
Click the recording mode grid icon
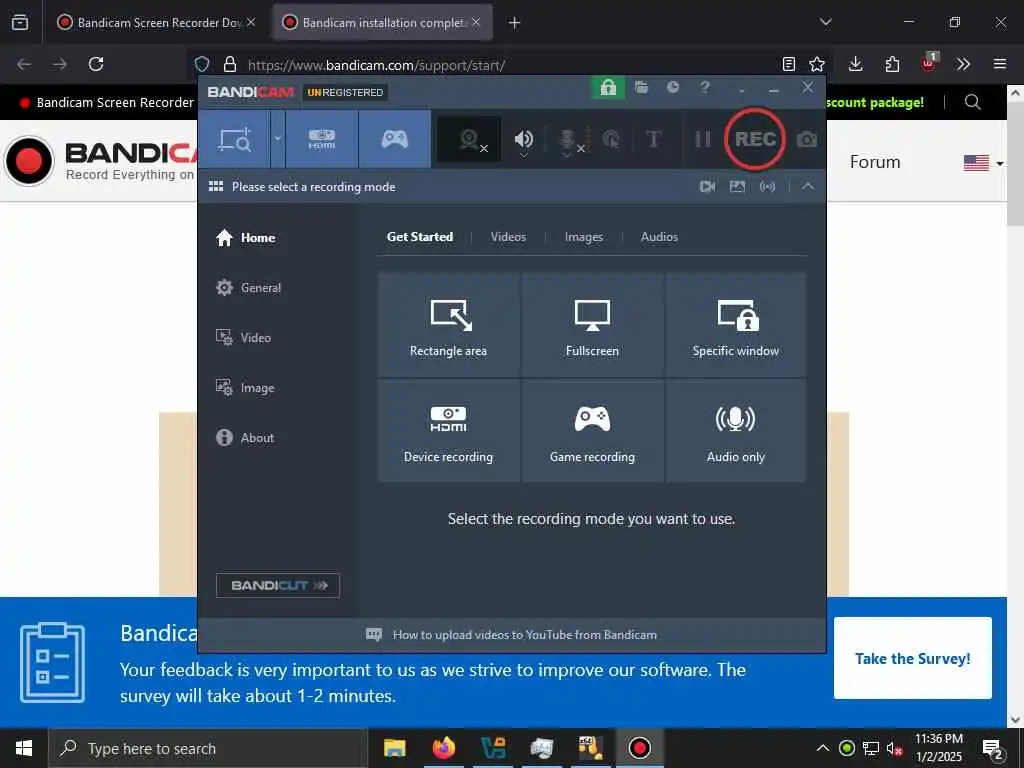(x=216, y=187)
